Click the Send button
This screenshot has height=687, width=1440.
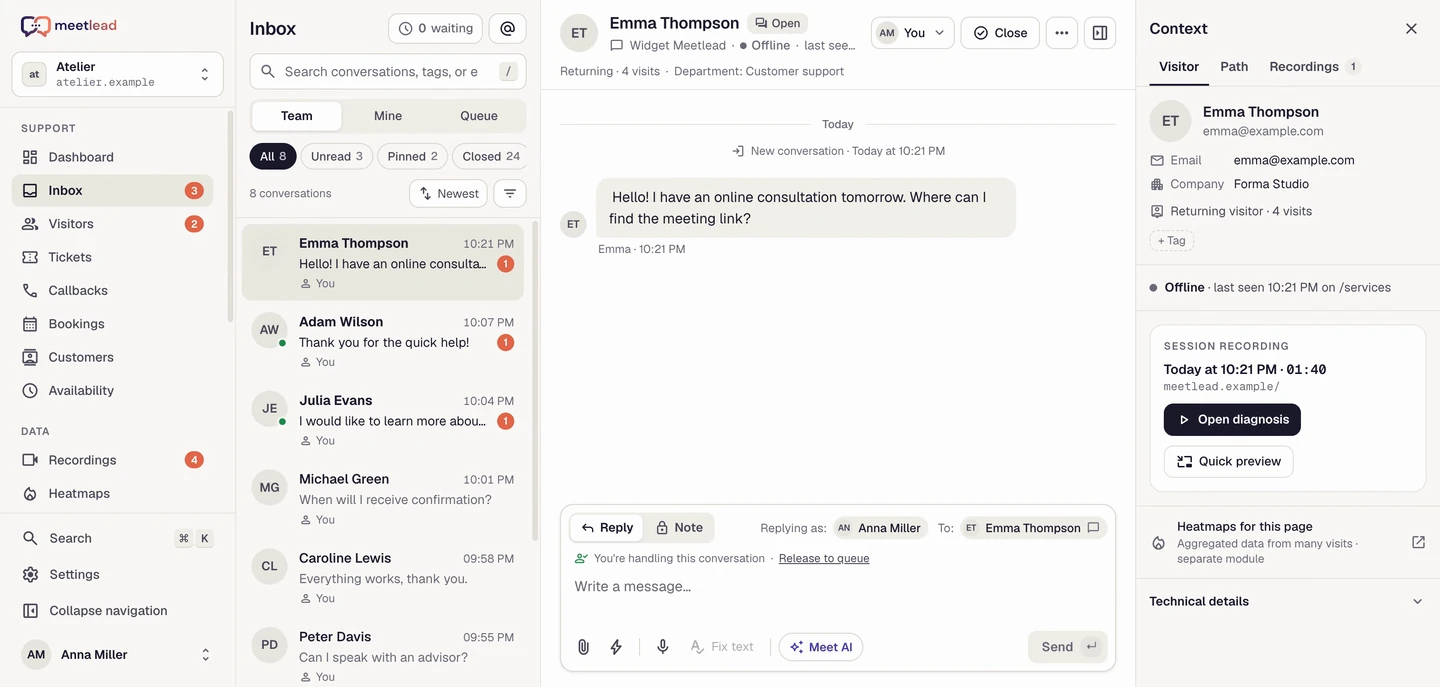click(1067, 647)
